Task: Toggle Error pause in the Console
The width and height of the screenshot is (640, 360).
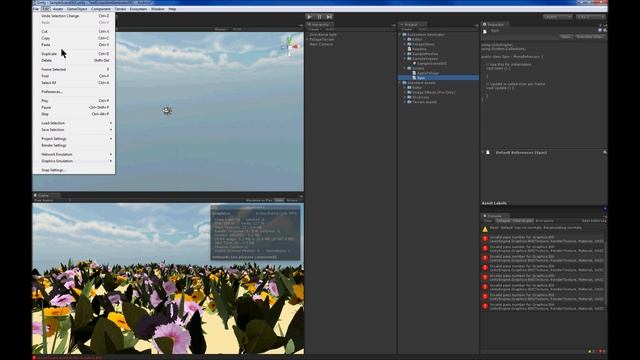Action: [544, 221]
